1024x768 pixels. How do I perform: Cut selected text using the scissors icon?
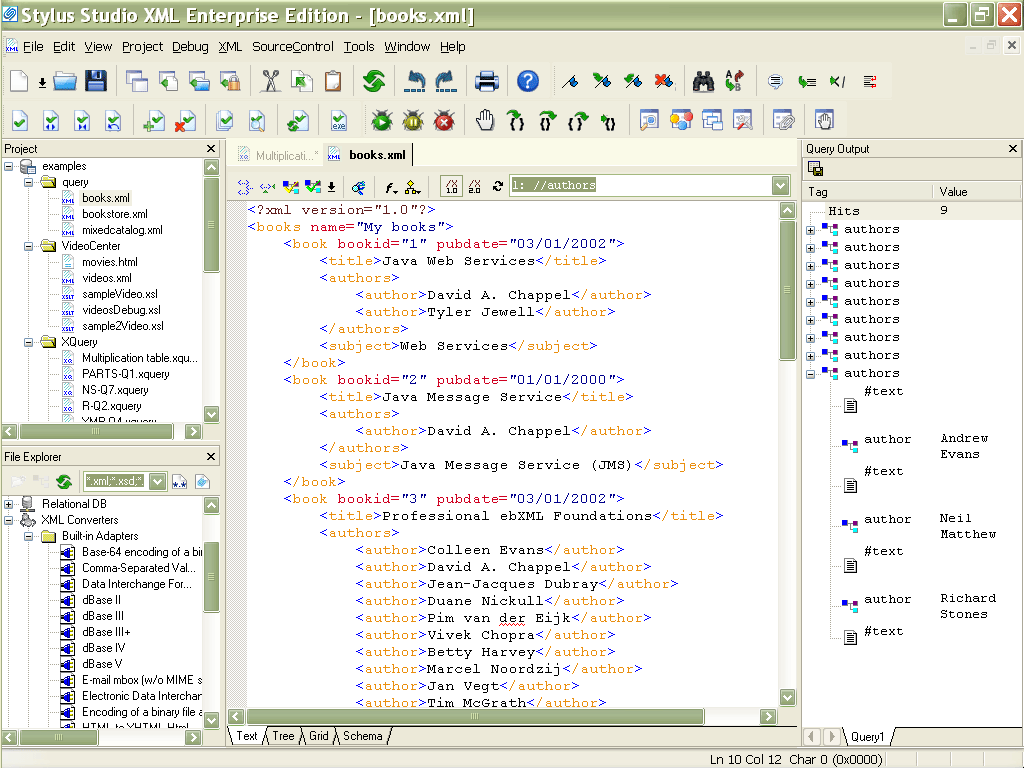[271, 82]
